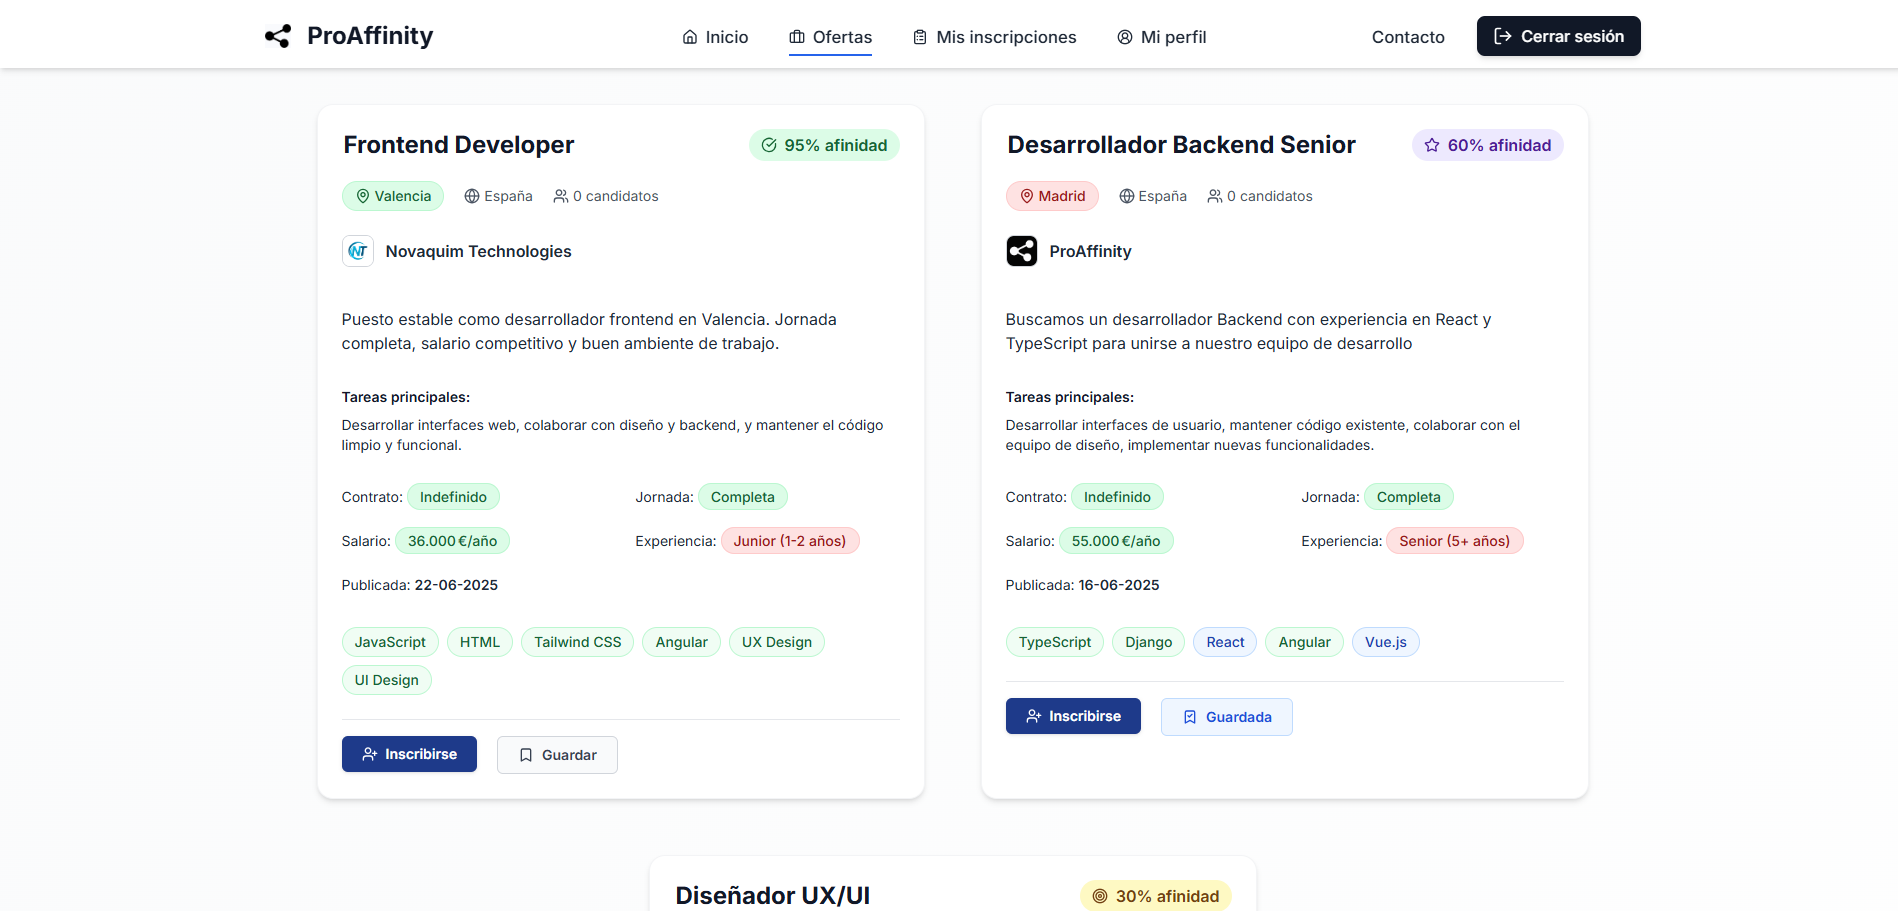Click the Cerrar sesión button

[x=1558, y=36]
